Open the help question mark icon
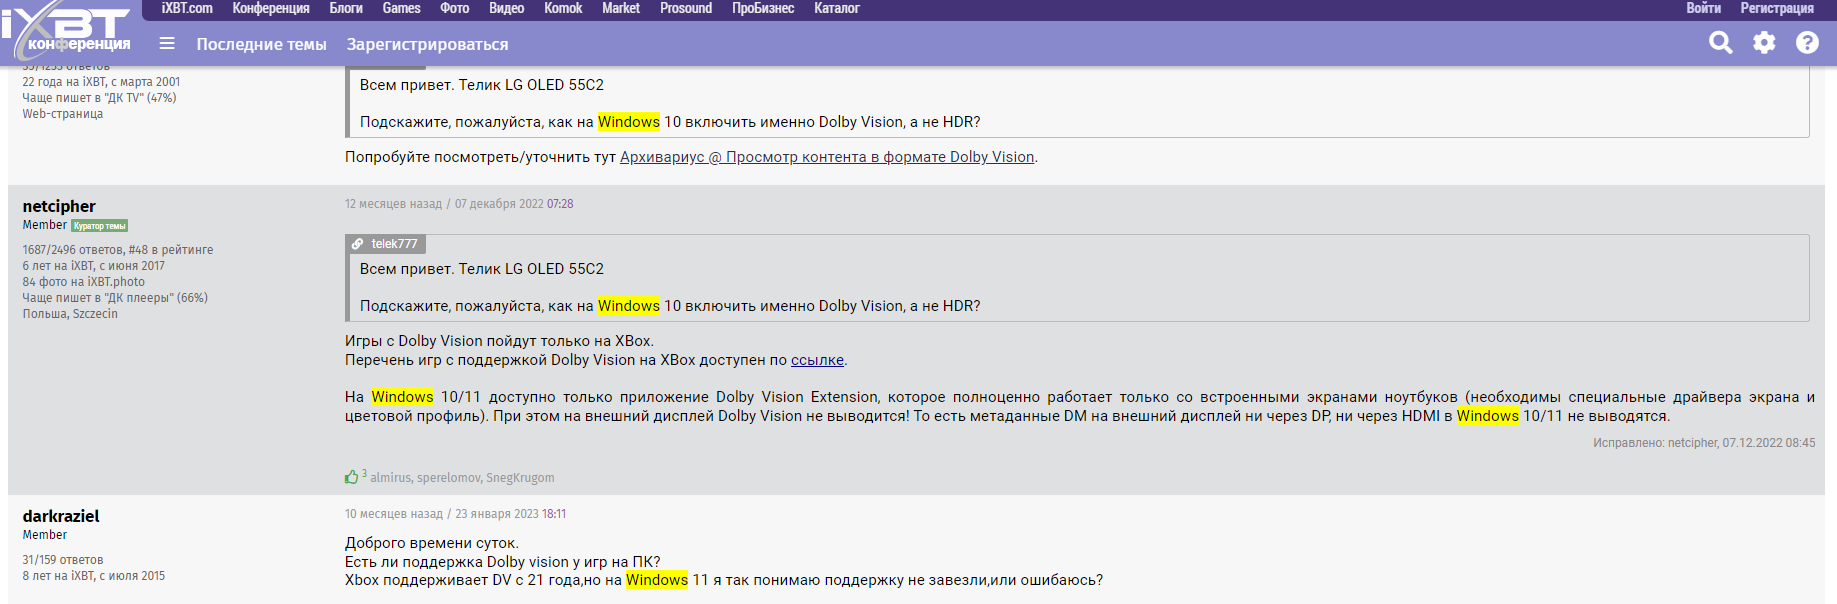This screenshot has width=1837, height=604. pyautogui.click(x=1807, y=43)
